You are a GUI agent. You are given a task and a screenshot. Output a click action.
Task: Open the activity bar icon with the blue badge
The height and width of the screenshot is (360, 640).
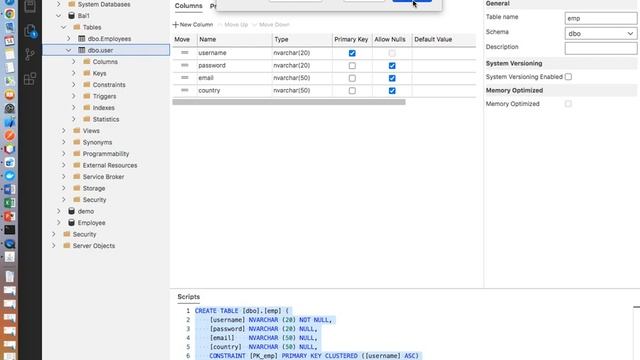(x=30, y=31)
